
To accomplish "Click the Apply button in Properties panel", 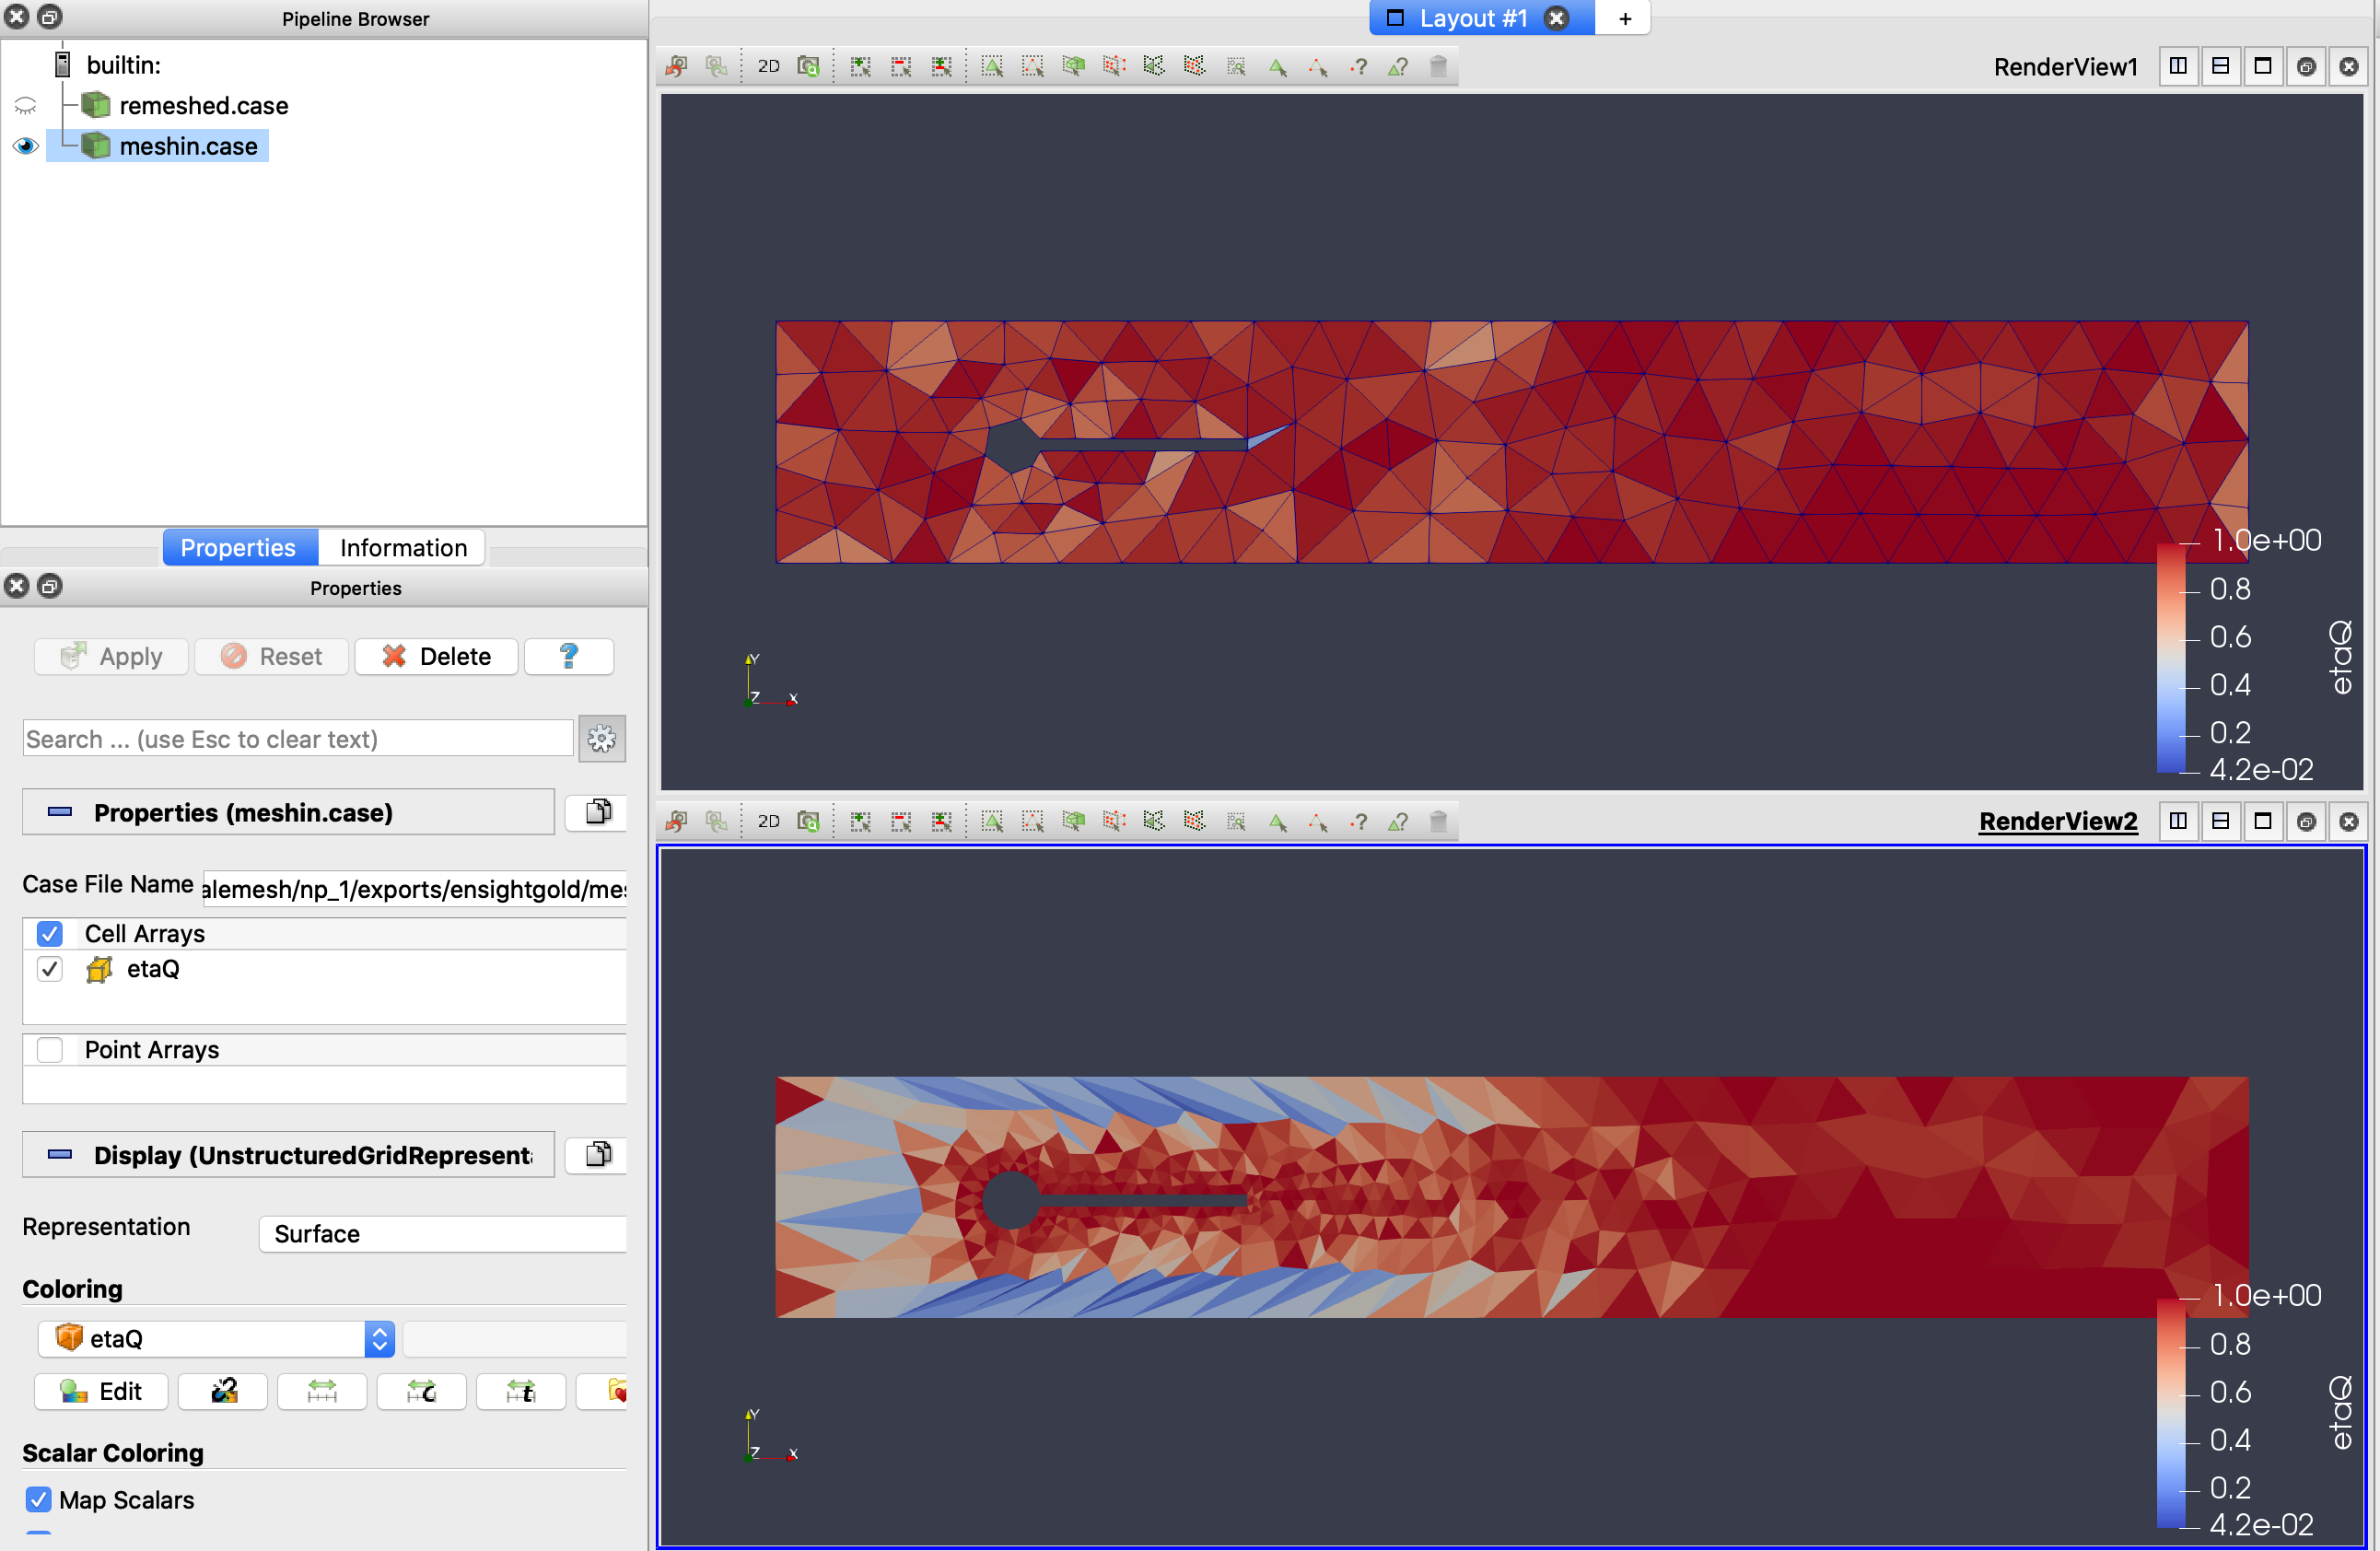I will [111, 656].
